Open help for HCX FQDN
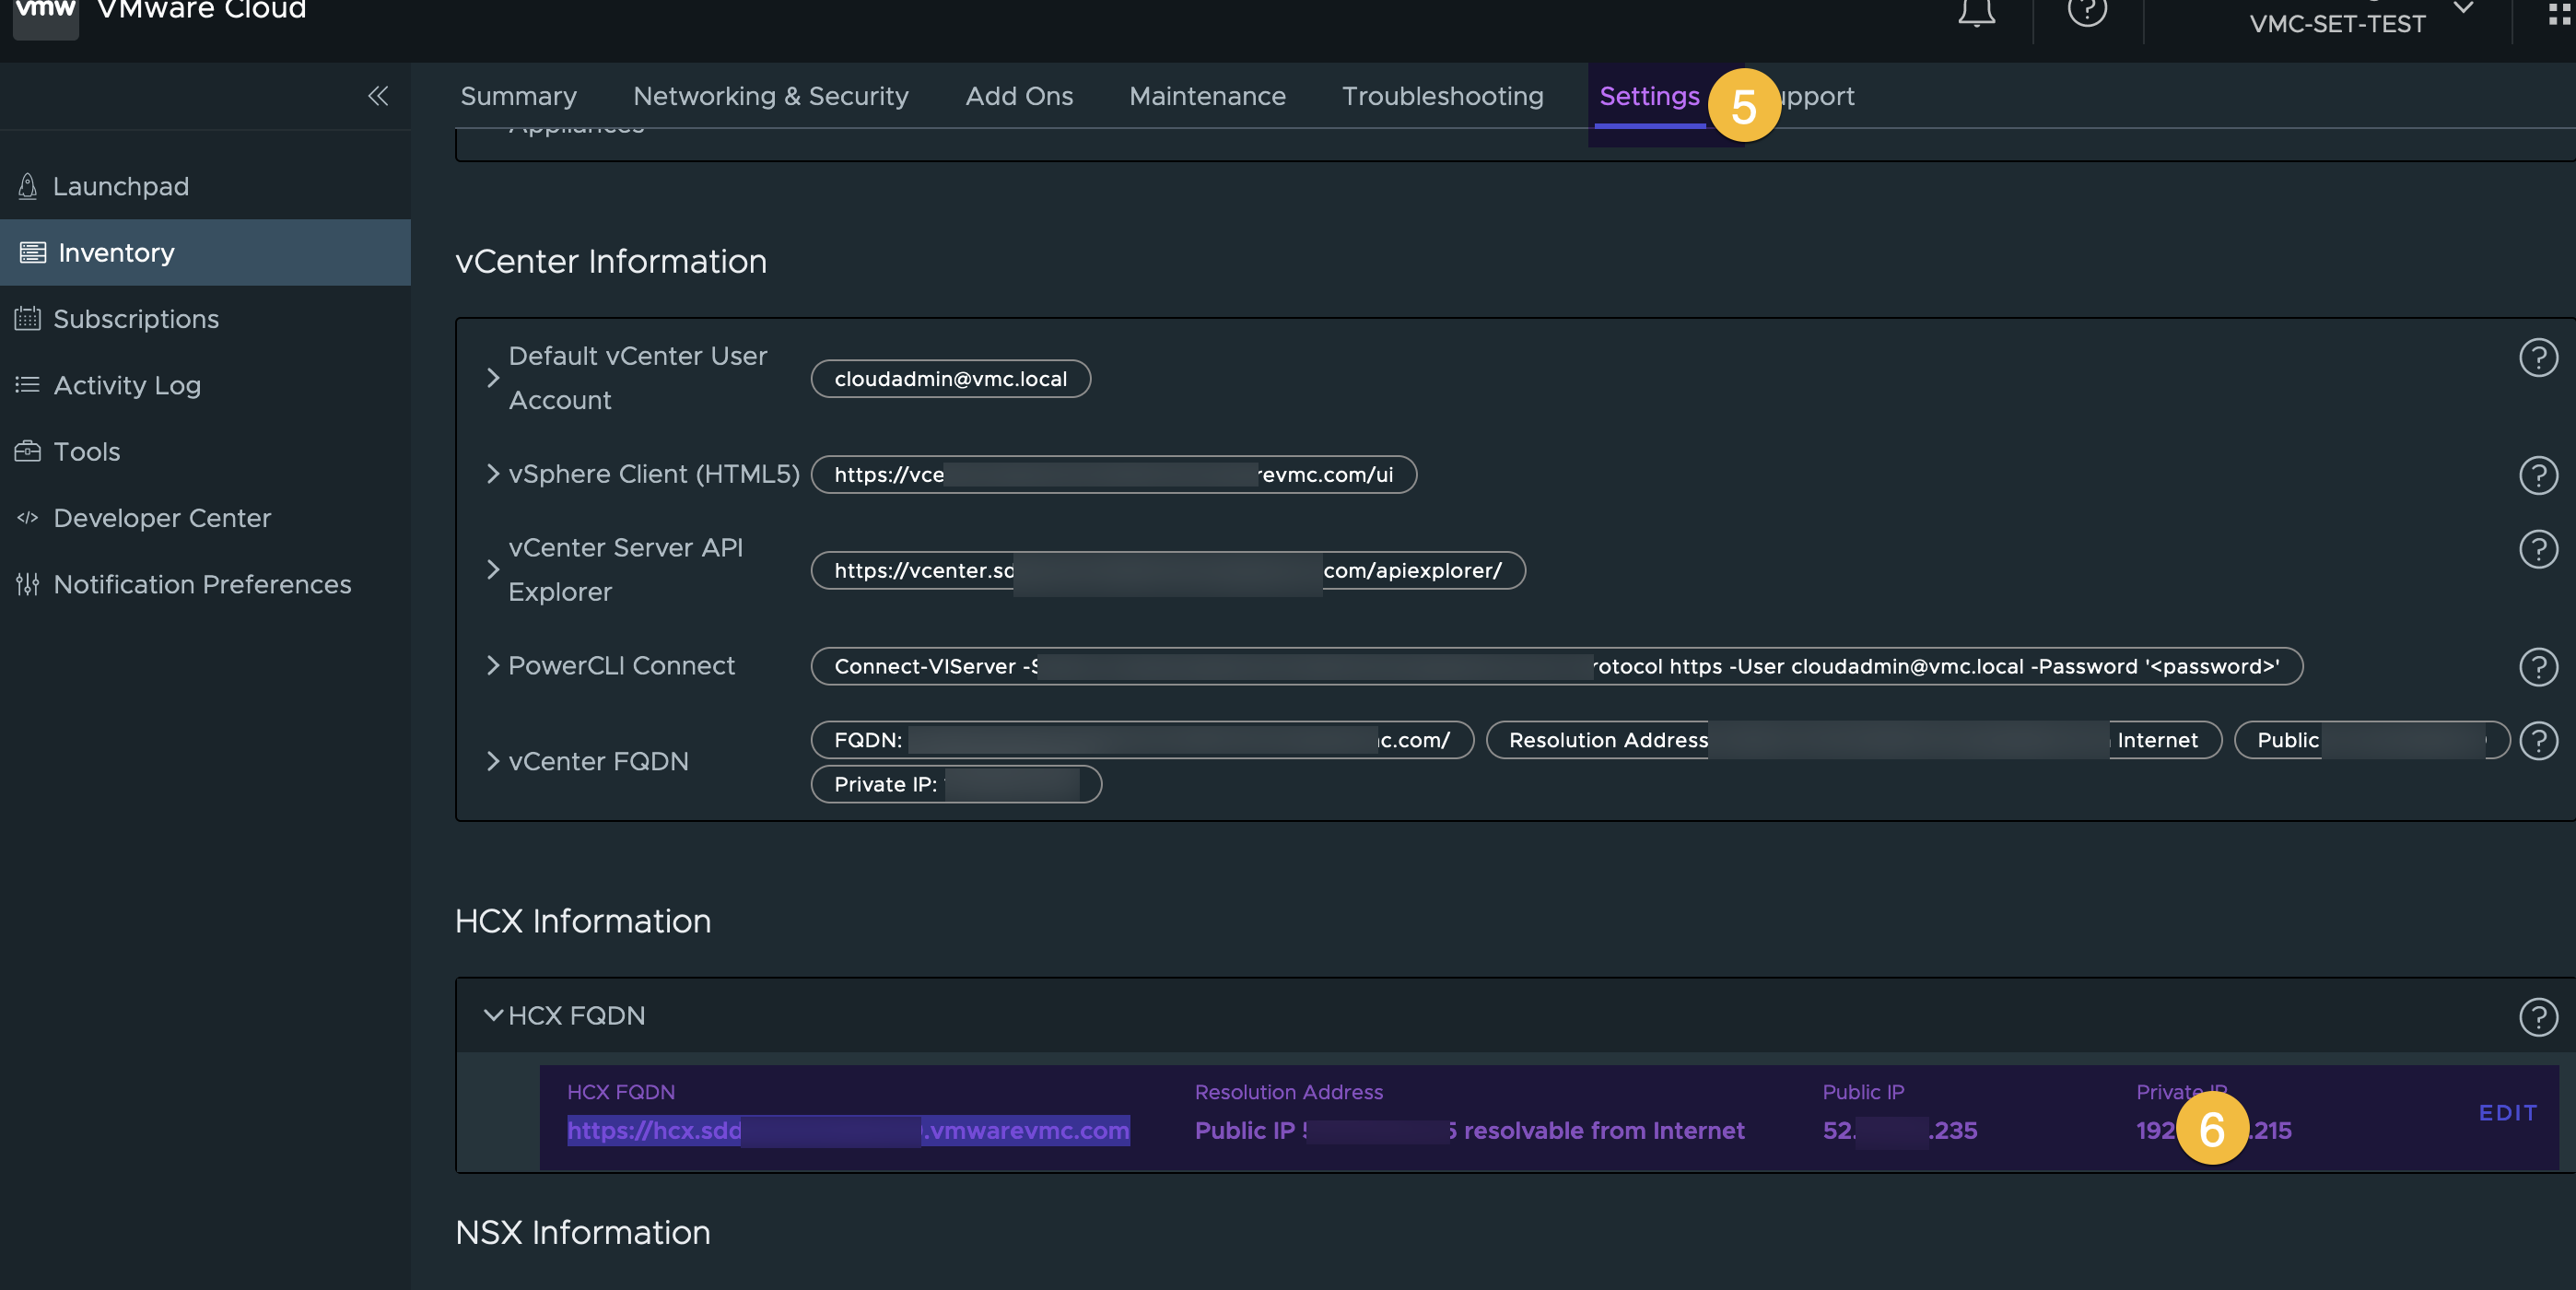The height and width of the screenshot is (1290, 2576). [2538, 1017]
